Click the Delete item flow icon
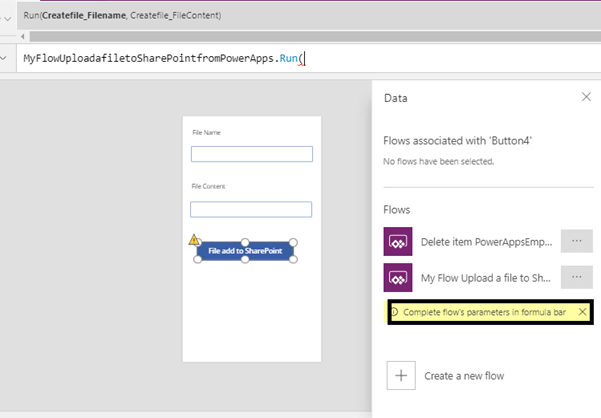 click(x=398, y=242)
